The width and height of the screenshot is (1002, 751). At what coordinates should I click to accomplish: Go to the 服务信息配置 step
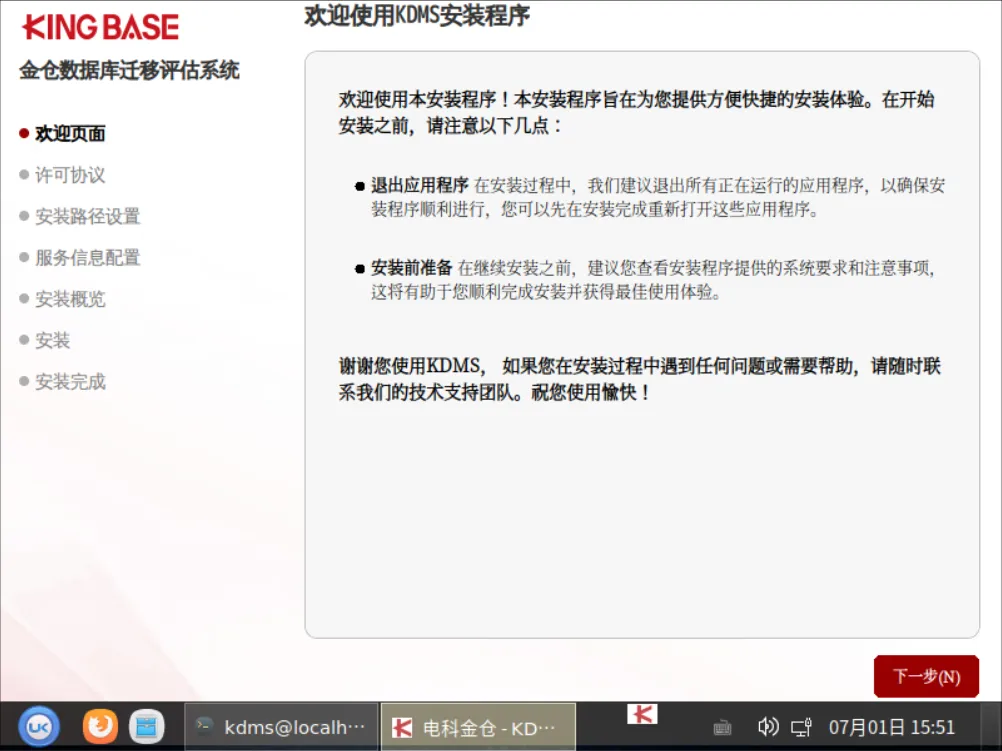coord(87,258)
